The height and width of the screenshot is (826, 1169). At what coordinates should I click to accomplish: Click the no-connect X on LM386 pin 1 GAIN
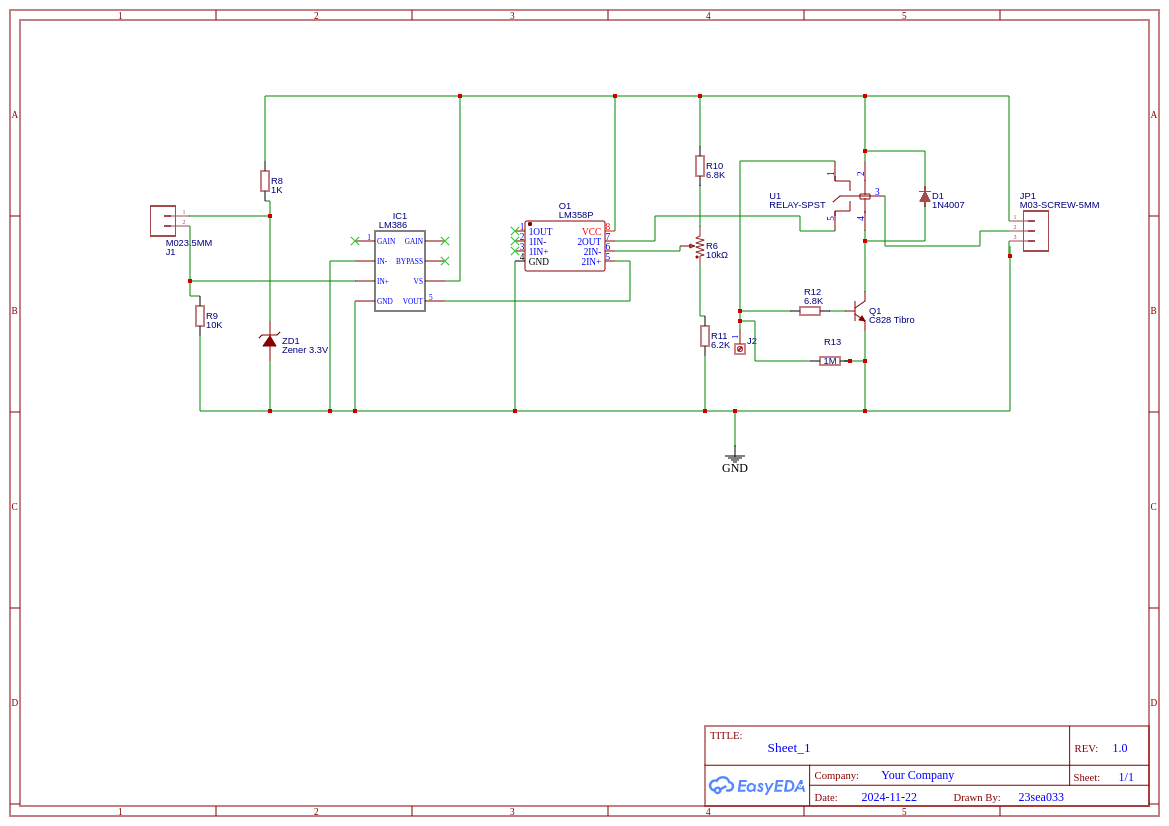pos(355,241)
